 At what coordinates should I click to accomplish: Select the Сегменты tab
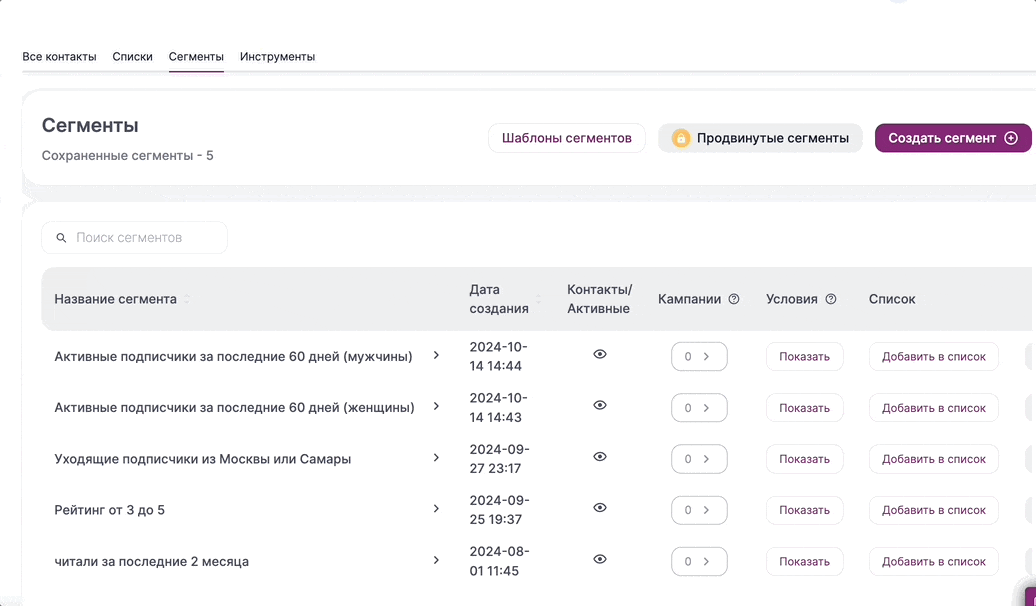pyautogui.click(x=196, y=57)
